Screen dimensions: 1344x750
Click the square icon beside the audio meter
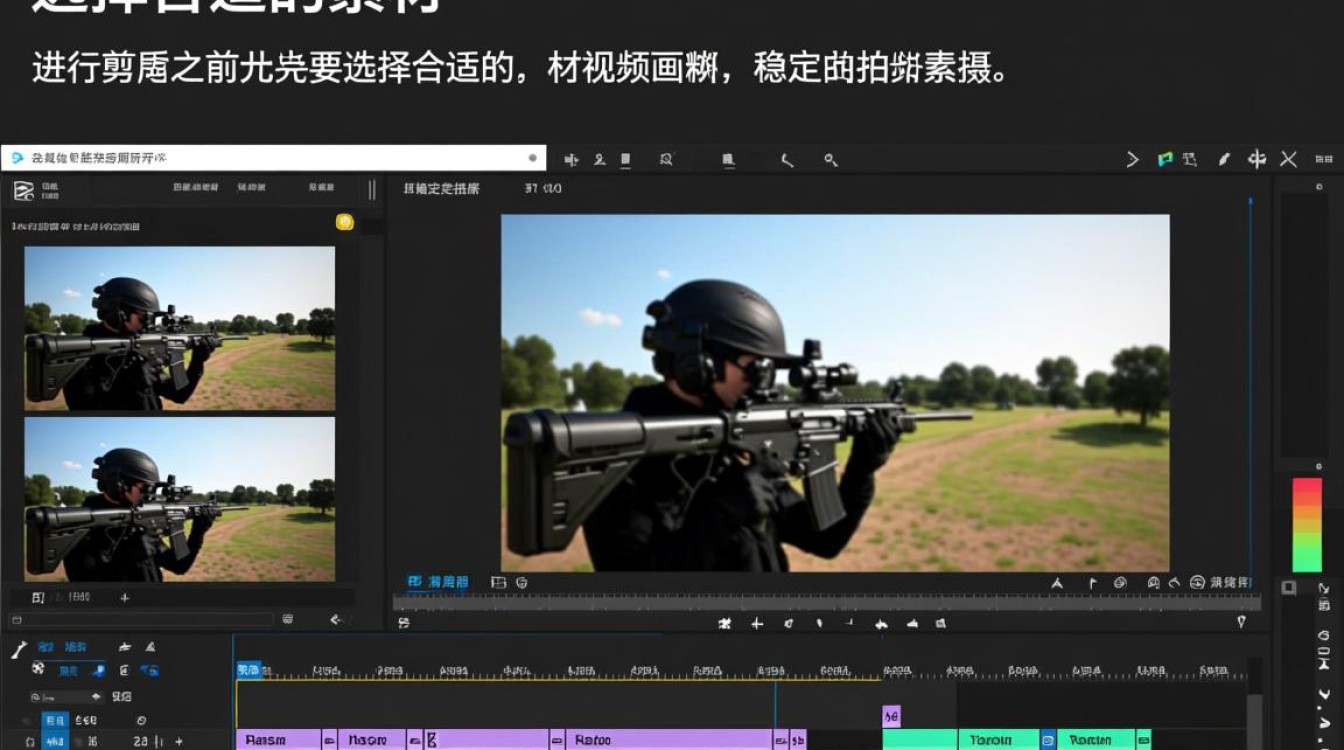[x=1289, y=587]
